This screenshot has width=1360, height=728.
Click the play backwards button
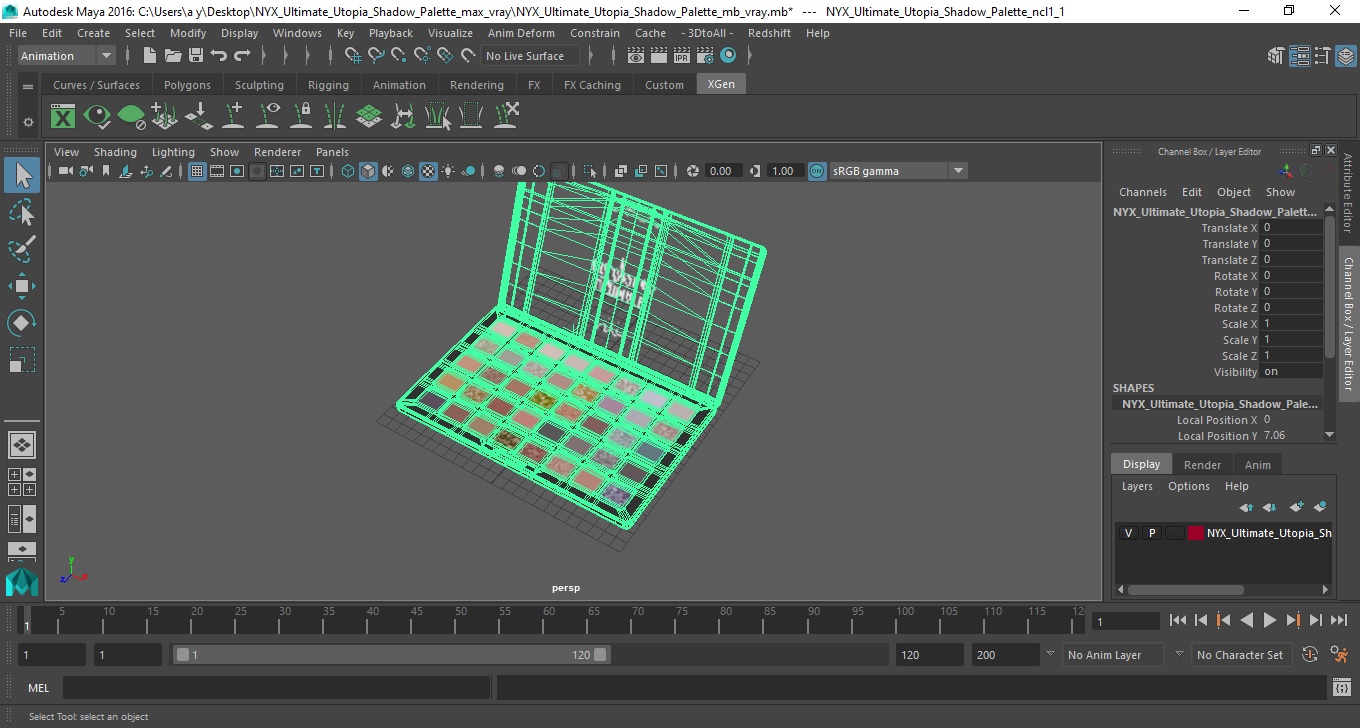pyautogui.click(x=1246, y=621)
